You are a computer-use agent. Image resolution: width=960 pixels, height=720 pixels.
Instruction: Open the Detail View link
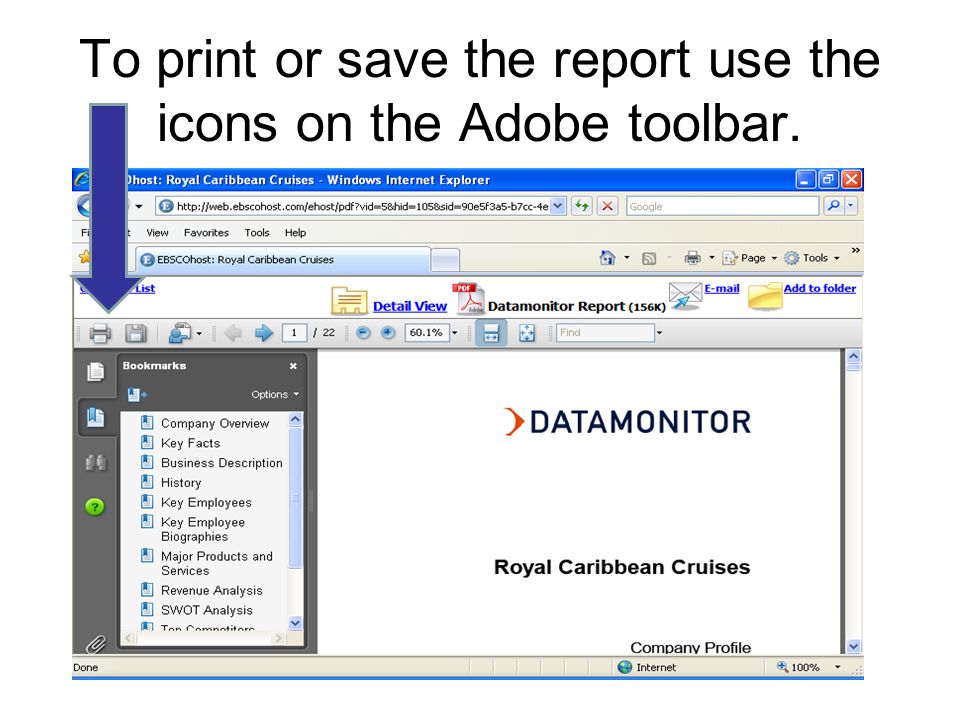point(410,306)
